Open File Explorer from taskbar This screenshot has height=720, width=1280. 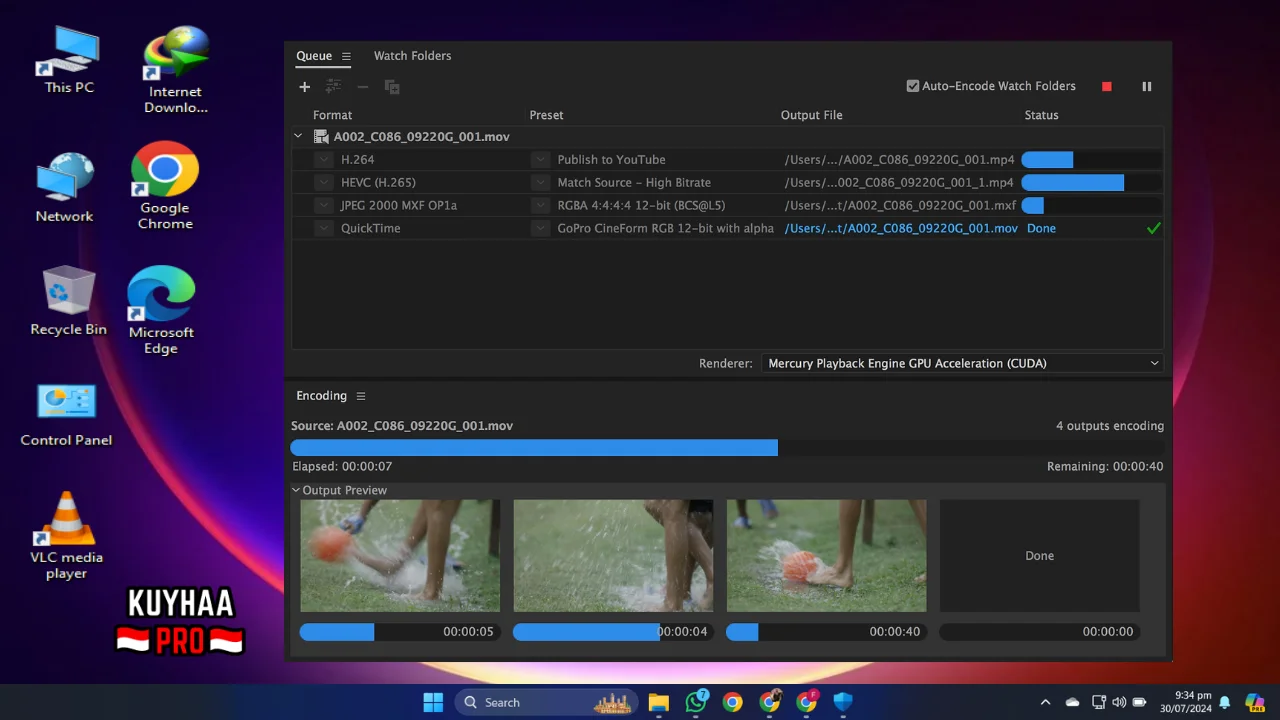point(658,702)
